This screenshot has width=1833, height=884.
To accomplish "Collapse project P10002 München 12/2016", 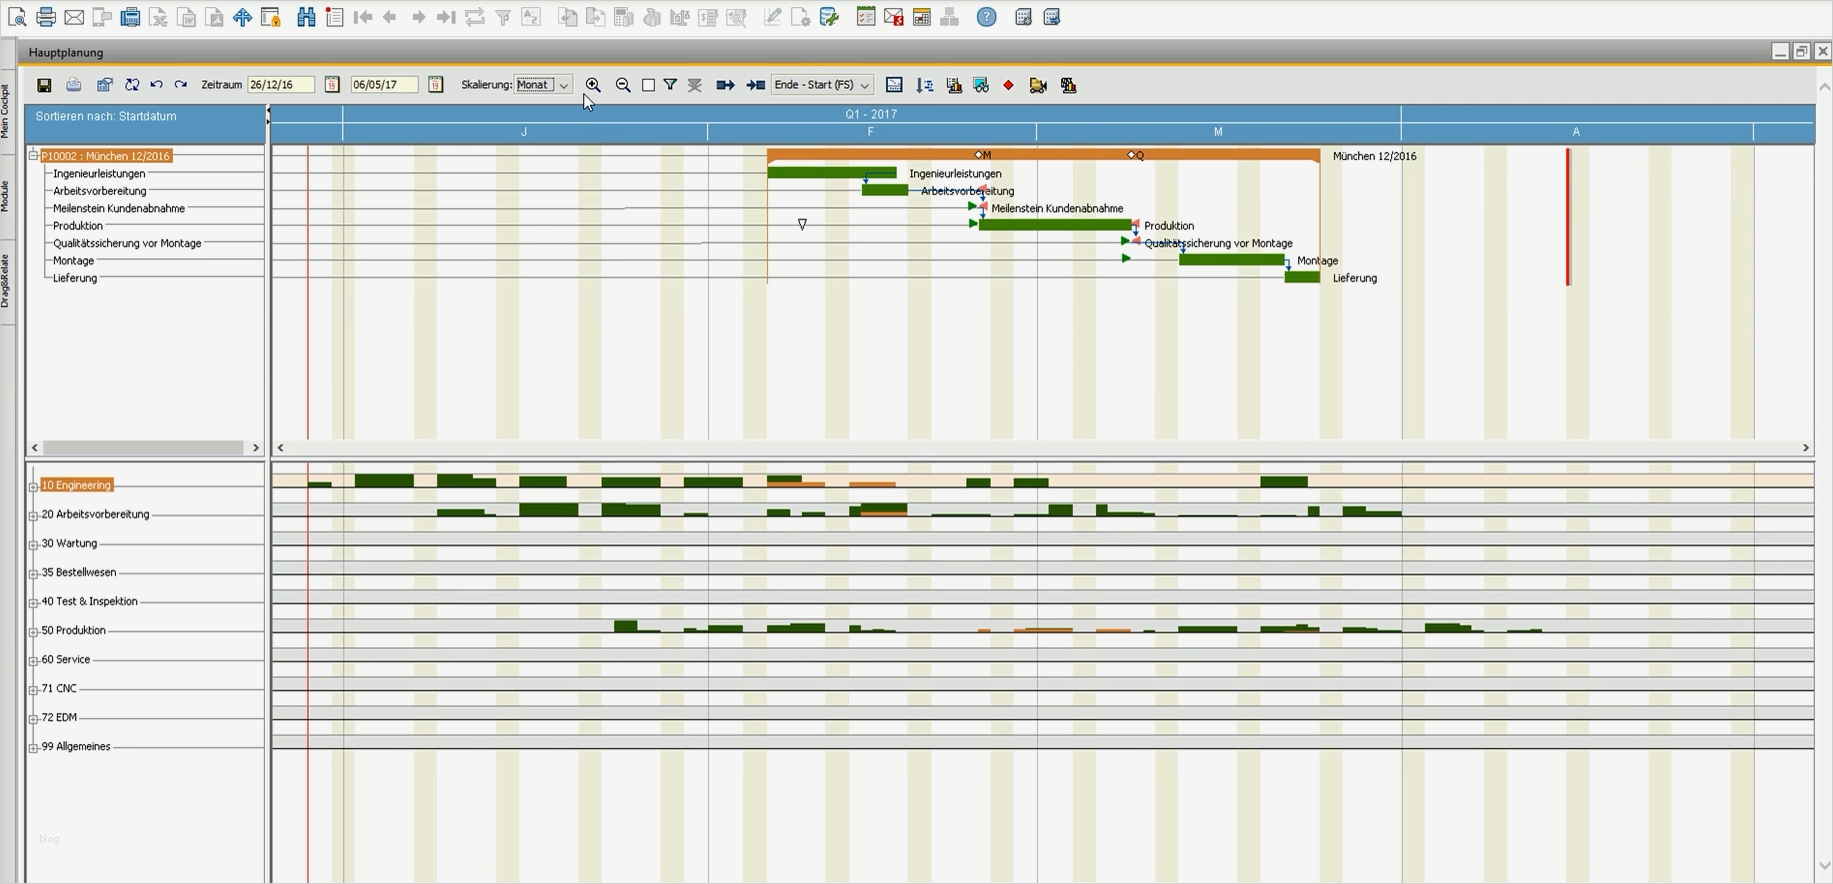I will pos(33,156).
